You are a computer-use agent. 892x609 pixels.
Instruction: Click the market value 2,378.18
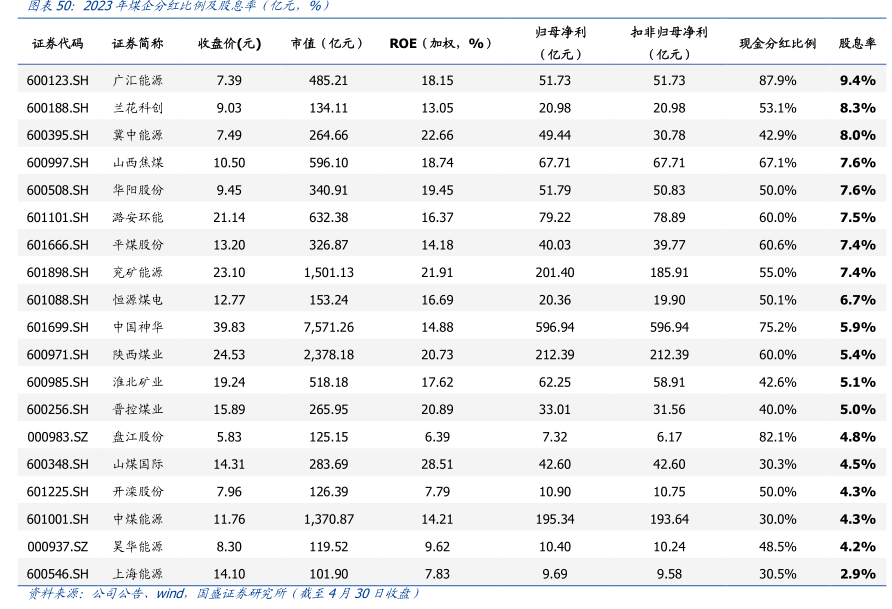click(x=328, y=355)
